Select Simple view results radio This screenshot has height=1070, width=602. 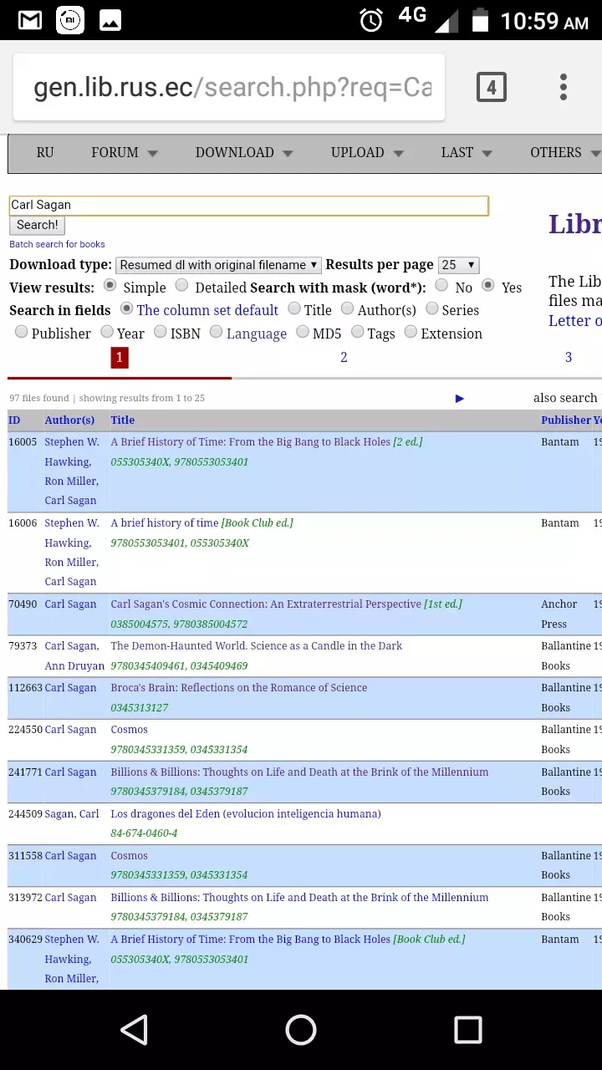pos(109,286)
